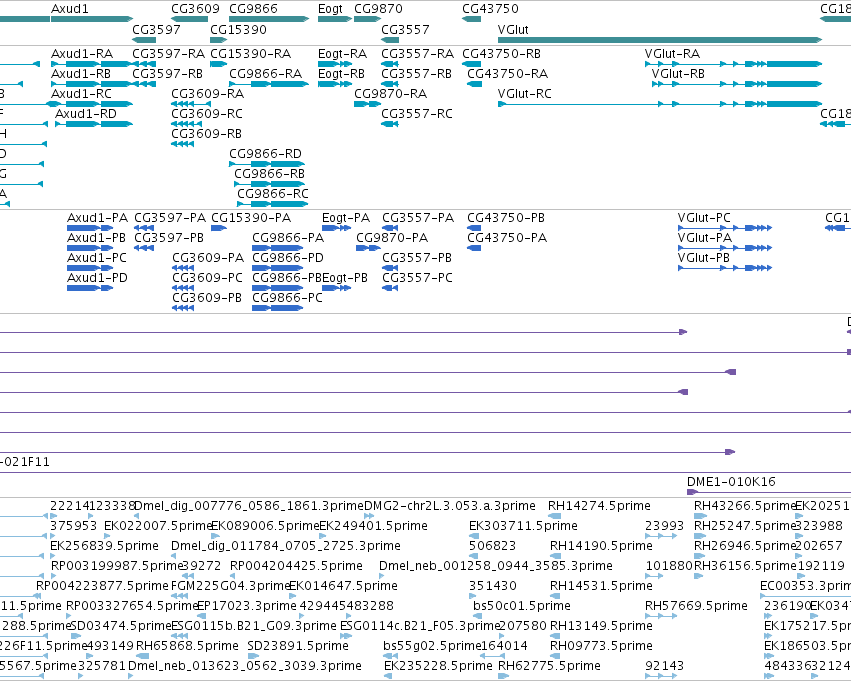Viewport: 851px width, 681px height.
Task: Click transcript CG9866-RD
Action: [265, 154]
